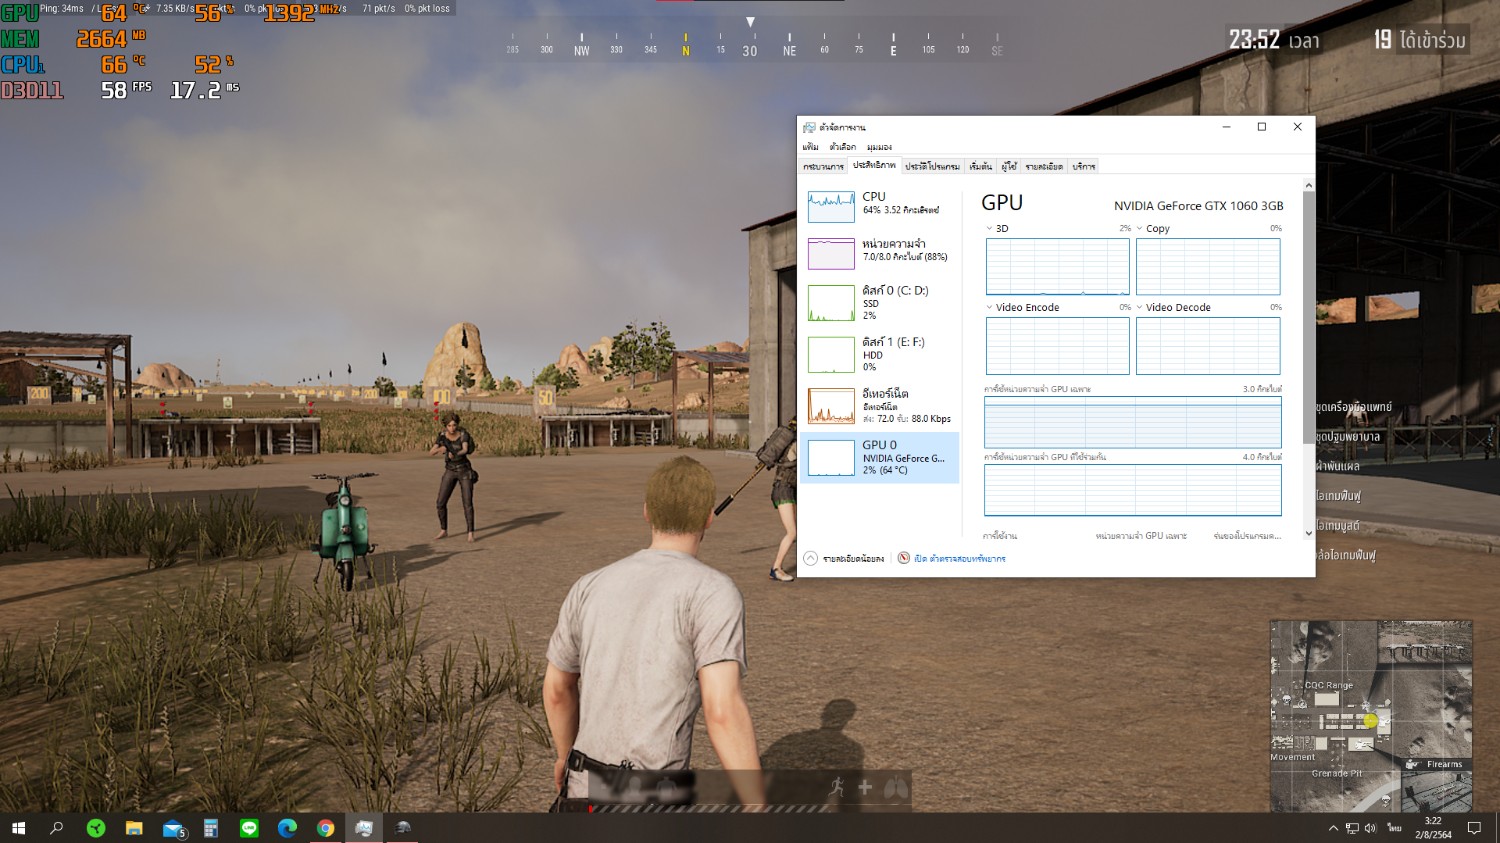Open the ตัวเลือก menu
Screen dimensions: 1500x843
[843, 147]
